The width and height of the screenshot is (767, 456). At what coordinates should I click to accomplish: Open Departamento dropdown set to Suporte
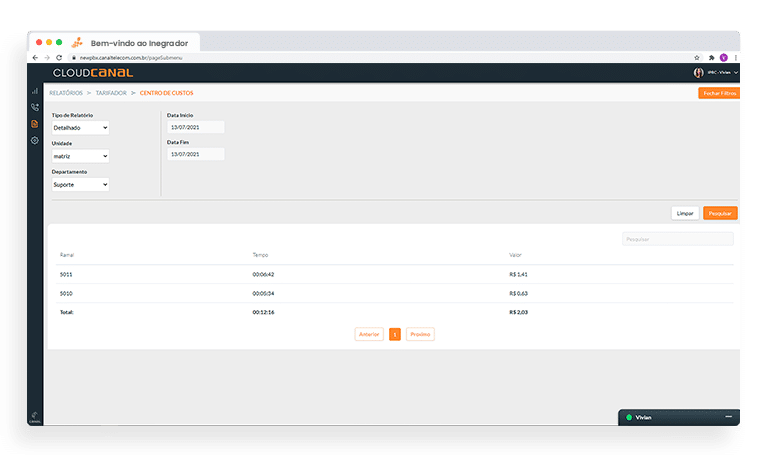(80, 184)
